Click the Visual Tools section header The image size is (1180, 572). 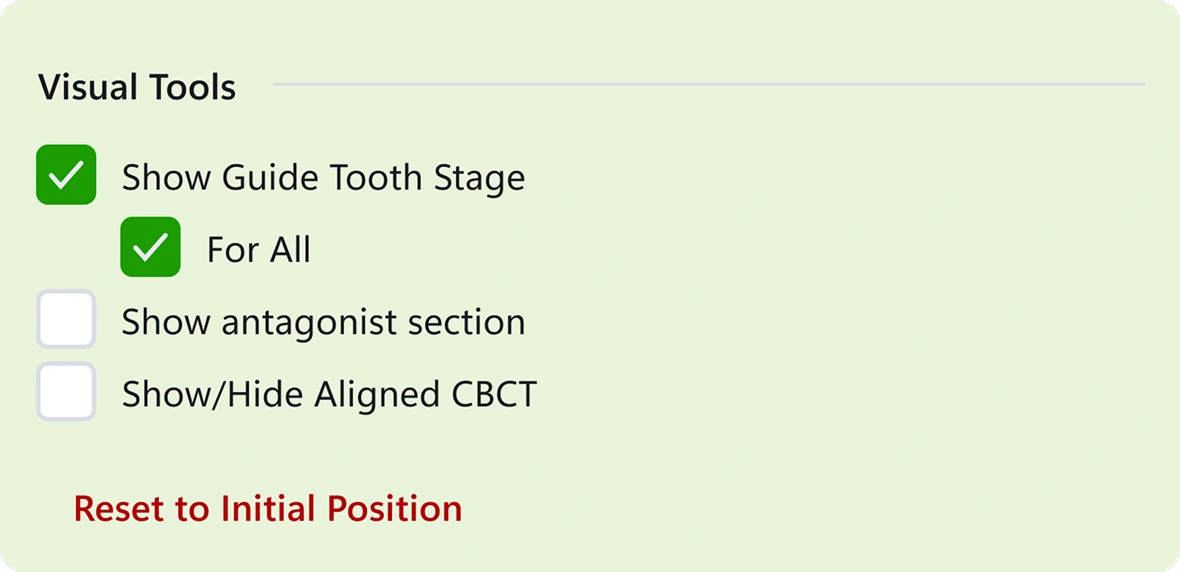[x=137, y=87]
